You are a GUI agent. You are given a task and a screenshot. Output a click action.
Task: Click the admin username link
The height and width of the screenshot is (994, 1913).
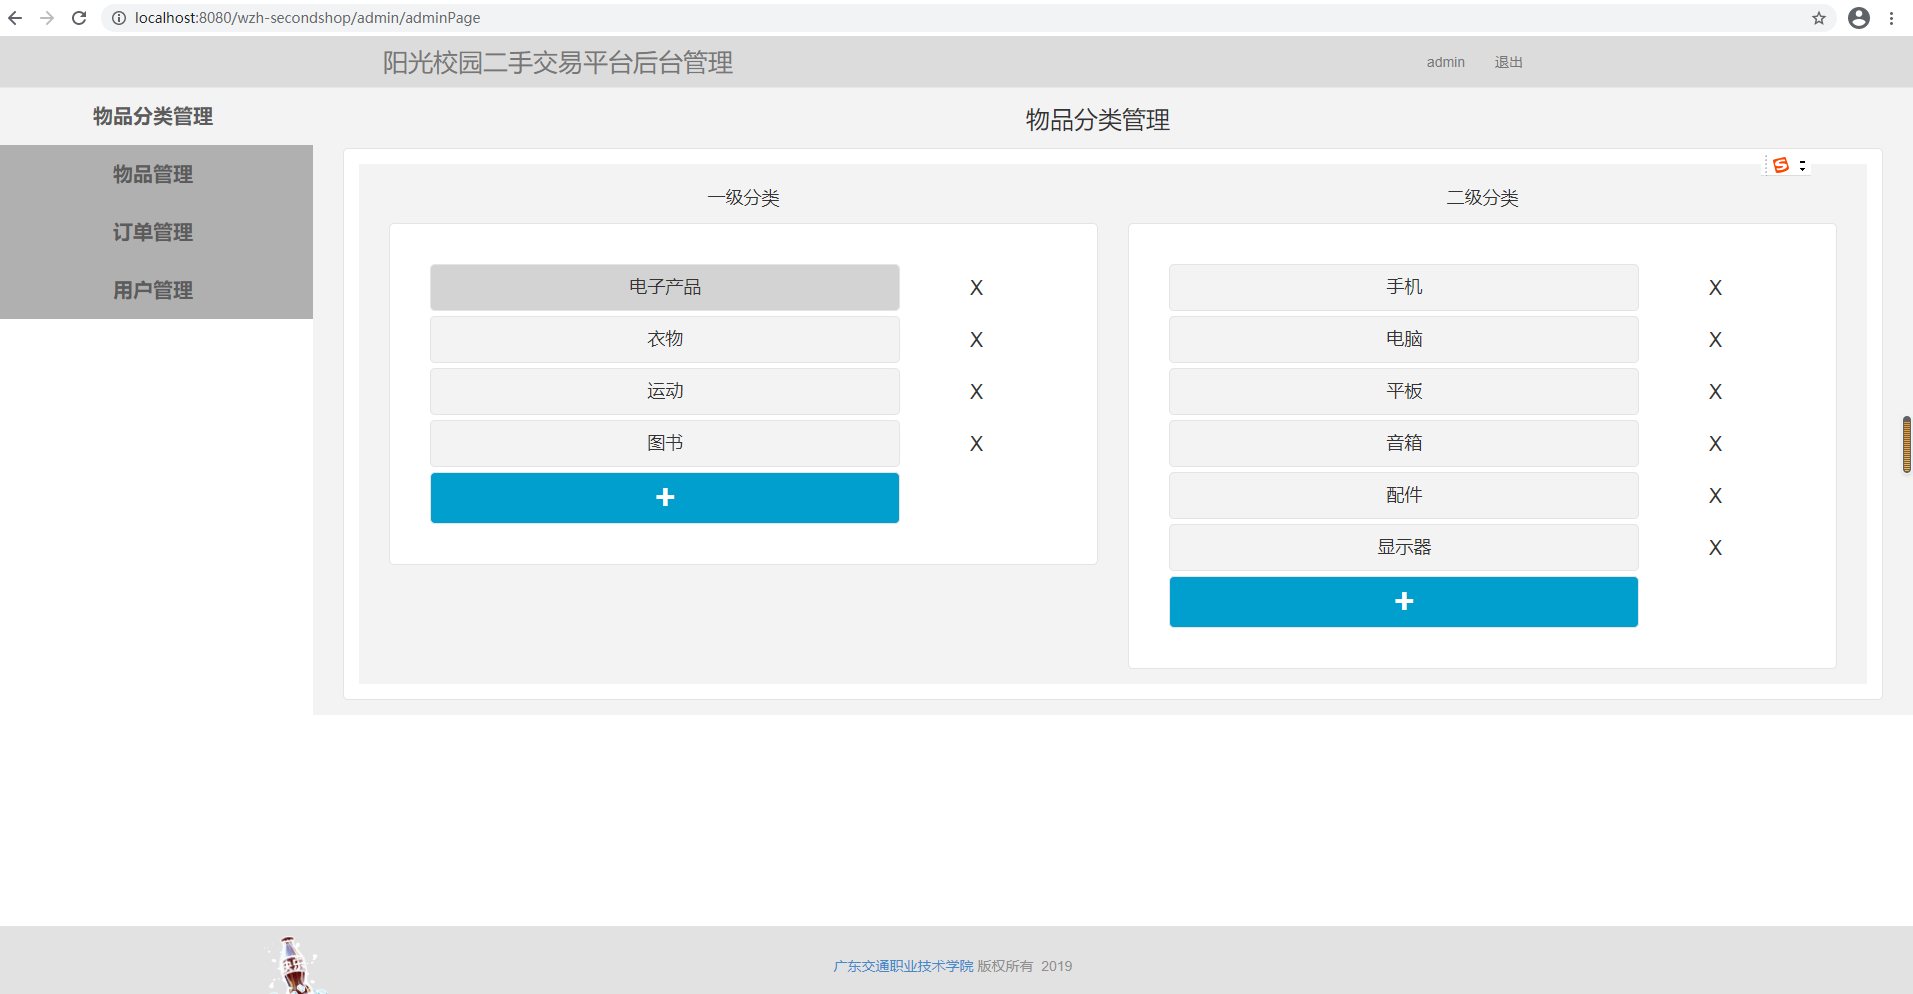(x=1445, y=62)
